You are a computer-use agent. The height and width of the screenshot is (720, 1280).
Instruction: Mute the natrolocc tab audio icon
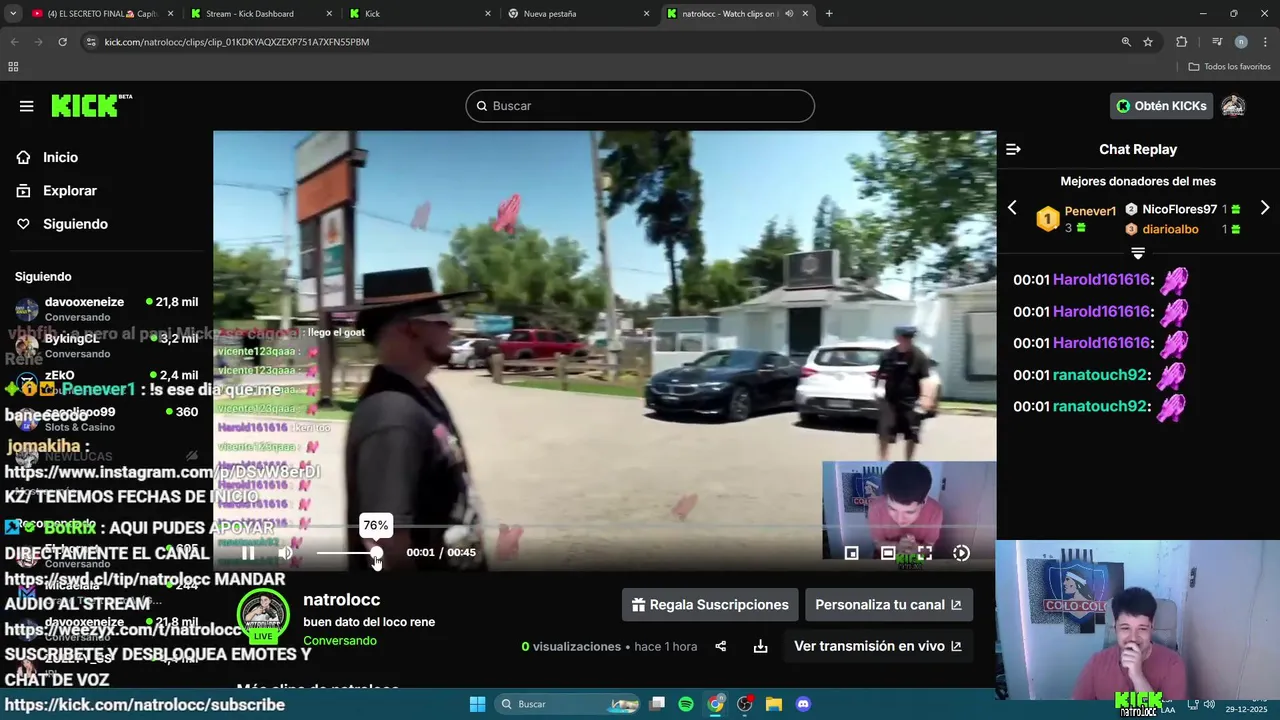789,14
